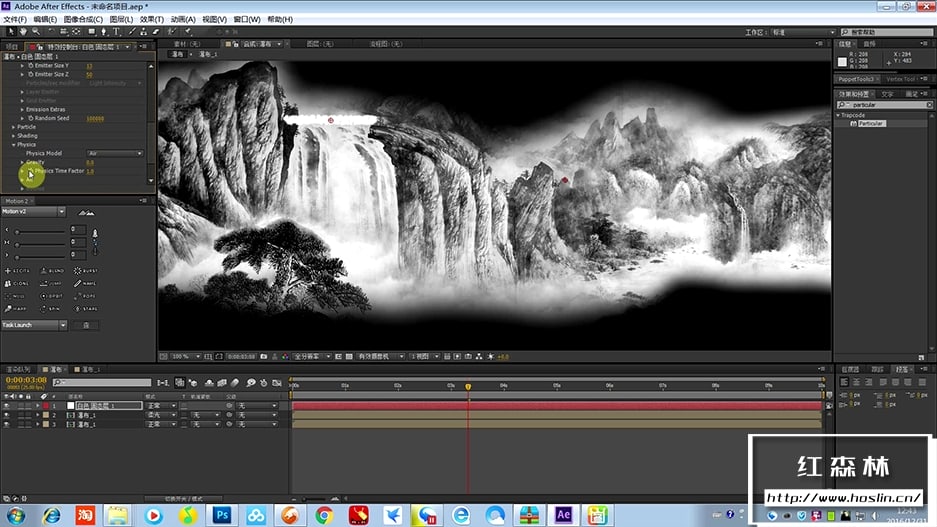Select the Hand tool

coord(23,32)
